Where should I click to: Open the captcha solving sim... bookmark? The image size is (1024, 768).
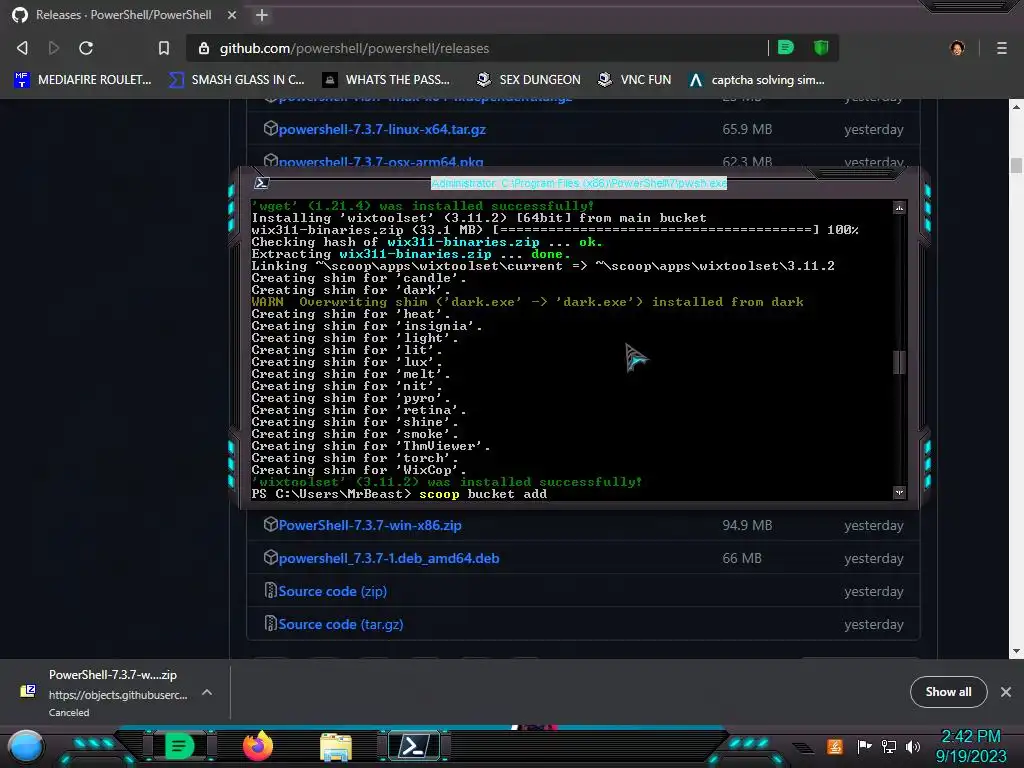point(757,80)
